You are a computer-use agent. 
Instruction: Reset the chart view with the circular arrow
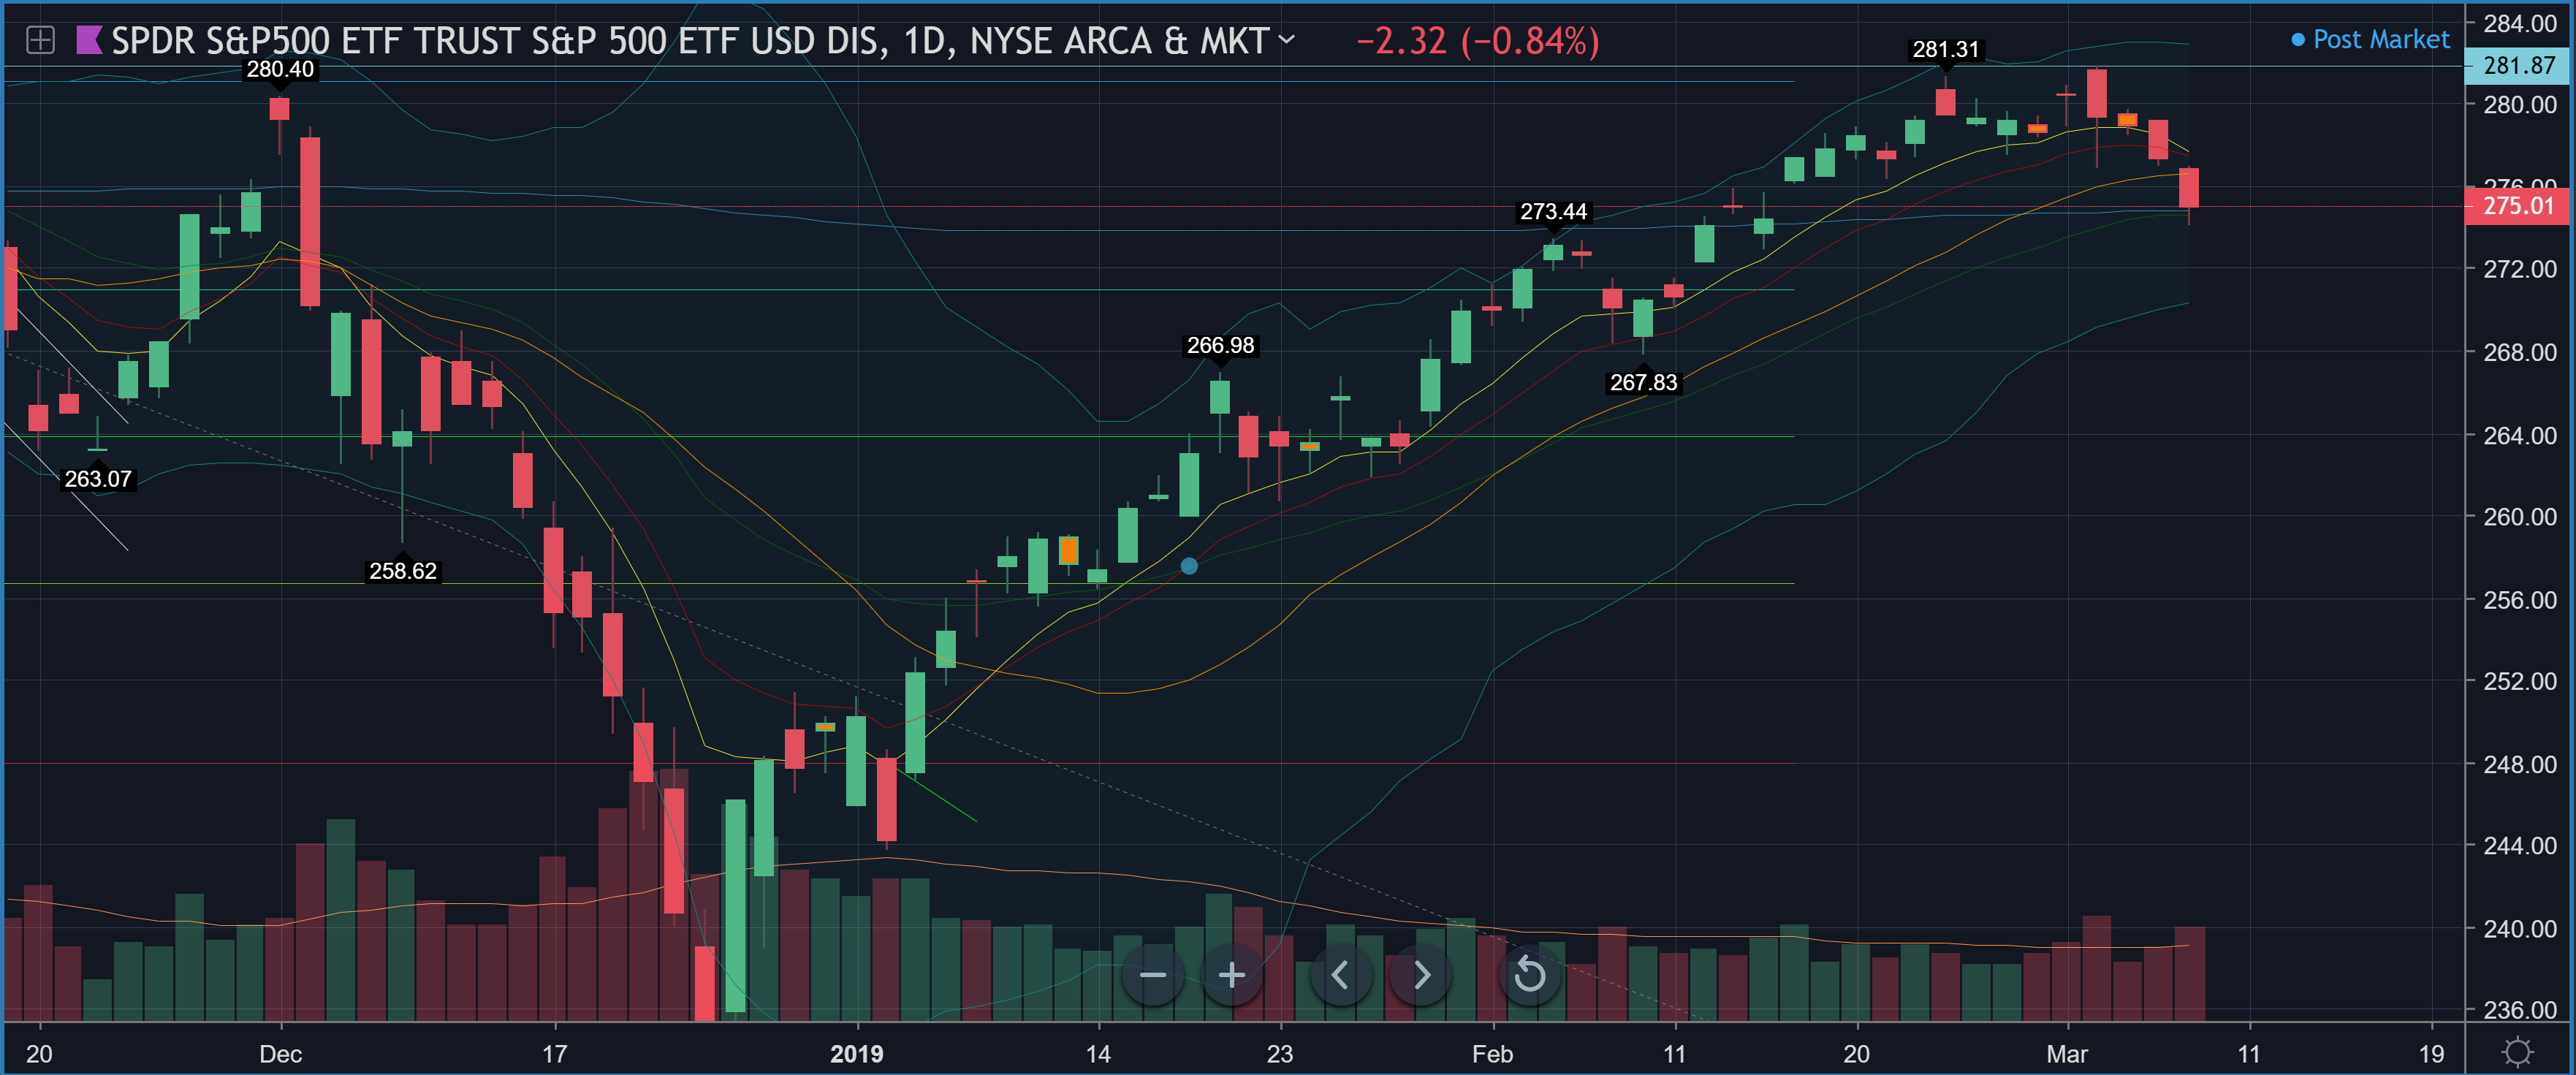point(1529,974)
